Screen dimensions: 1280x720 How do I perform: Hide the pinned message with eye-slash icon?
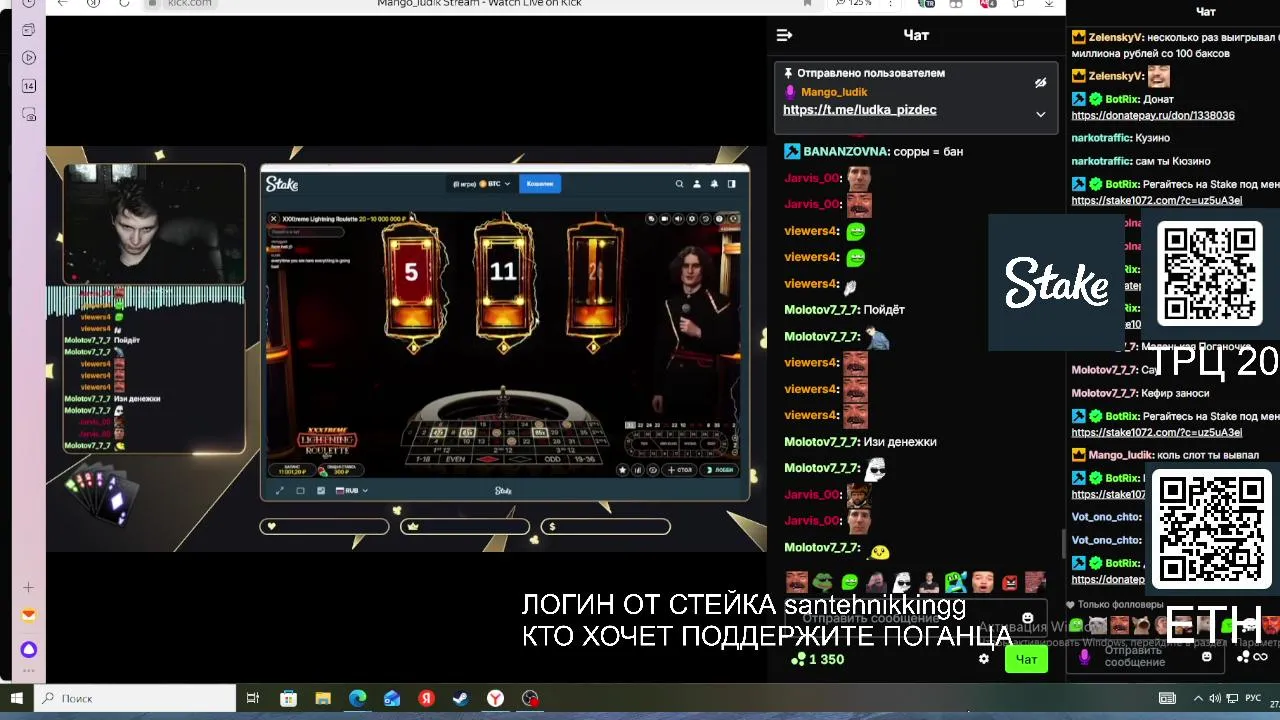point(1040,83)
